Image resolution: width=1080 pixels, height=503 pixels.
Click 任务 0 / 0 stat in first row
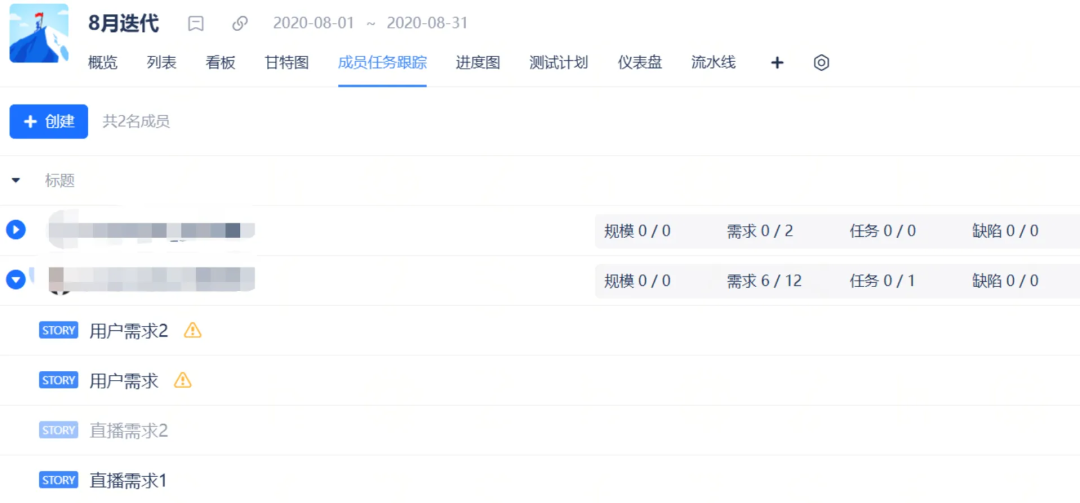883,231
